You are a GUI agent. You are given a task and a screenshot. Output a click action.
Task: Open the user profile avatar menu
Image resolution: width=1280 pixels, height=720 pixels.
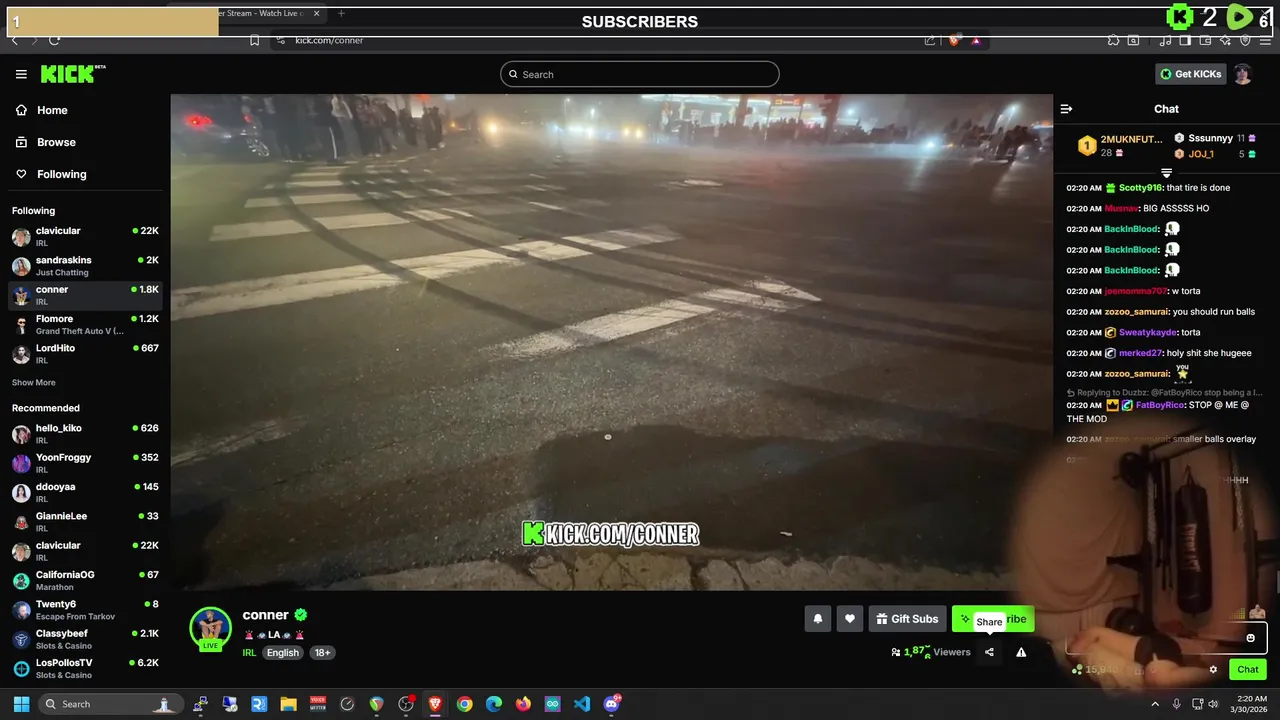pyautogui.click(x=1242, y=74)
